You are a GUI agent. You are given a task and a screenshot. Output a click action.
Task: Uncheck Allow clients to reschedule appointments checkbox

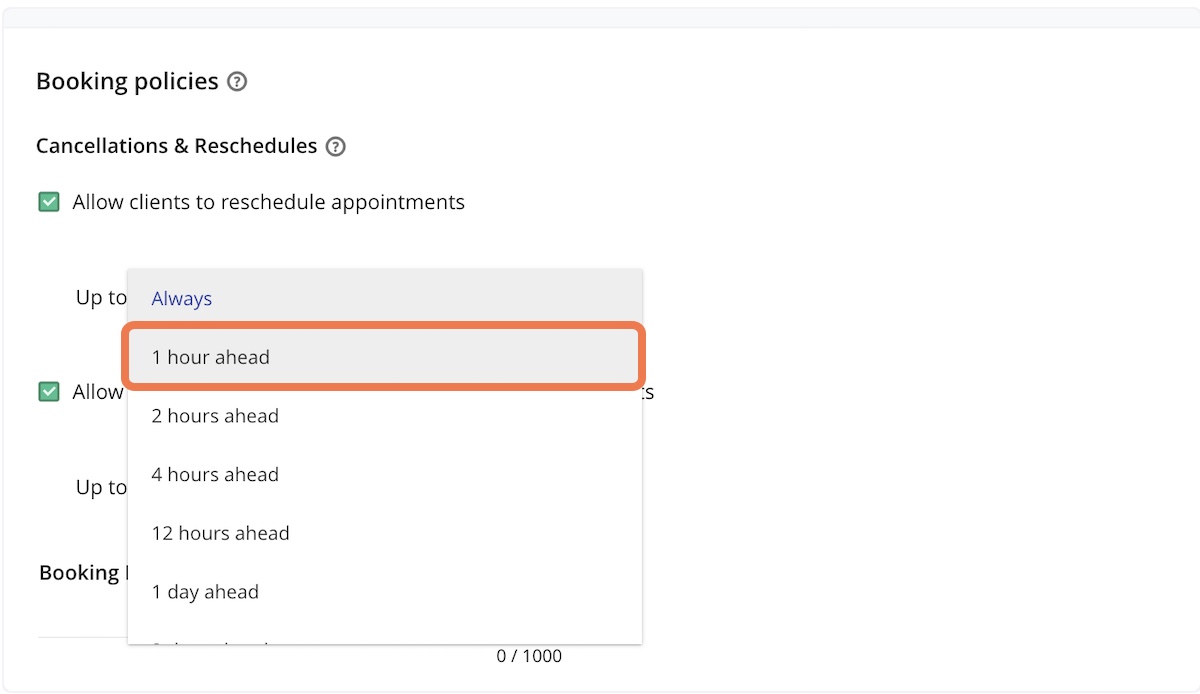48,202
